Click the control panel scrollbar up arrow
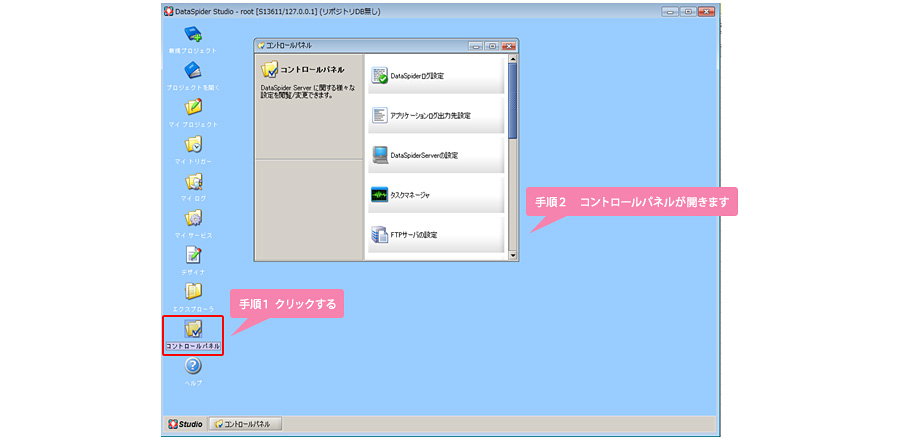 coord(513,61)
